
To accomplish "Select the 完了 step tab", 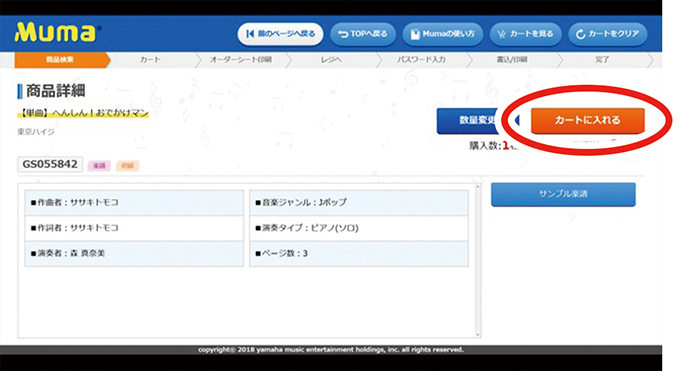I will (x=602, y=60).
